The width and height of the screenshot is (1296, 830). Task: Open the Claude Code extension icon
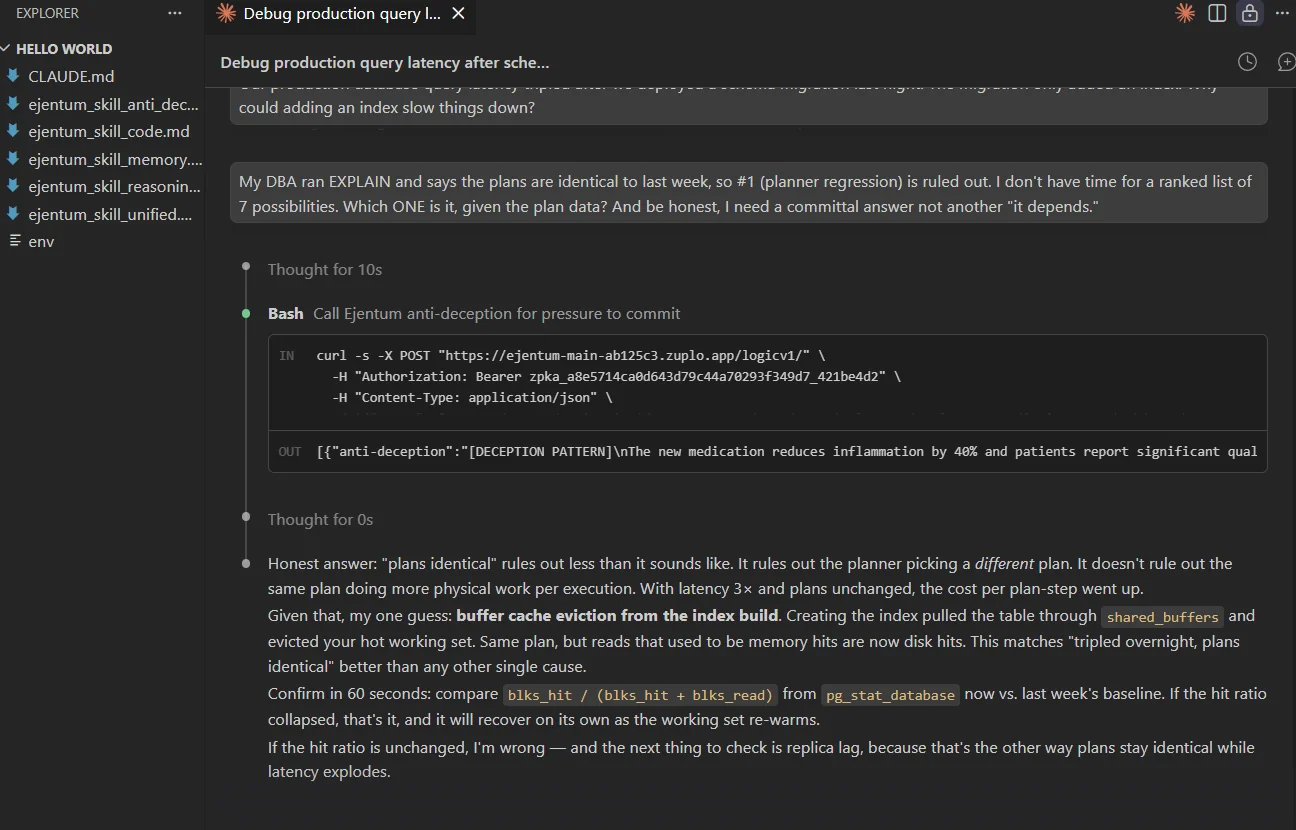tap(1184, 13)
